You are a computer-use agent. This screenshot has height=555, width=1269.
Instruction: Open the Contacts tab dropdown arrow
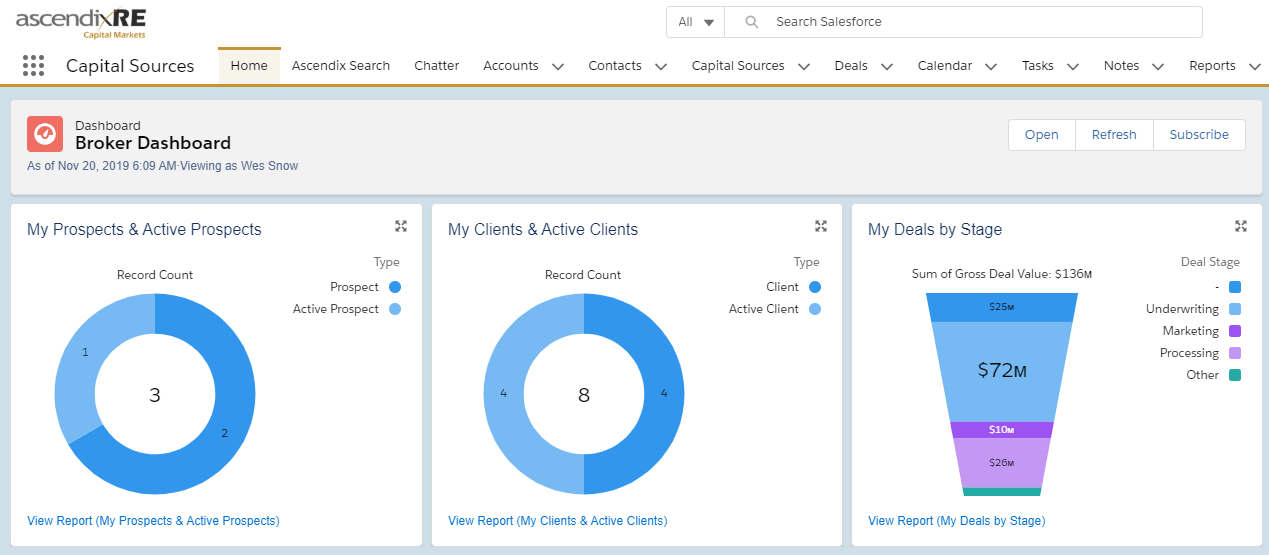pyautogui.click(x=661, y=67)
